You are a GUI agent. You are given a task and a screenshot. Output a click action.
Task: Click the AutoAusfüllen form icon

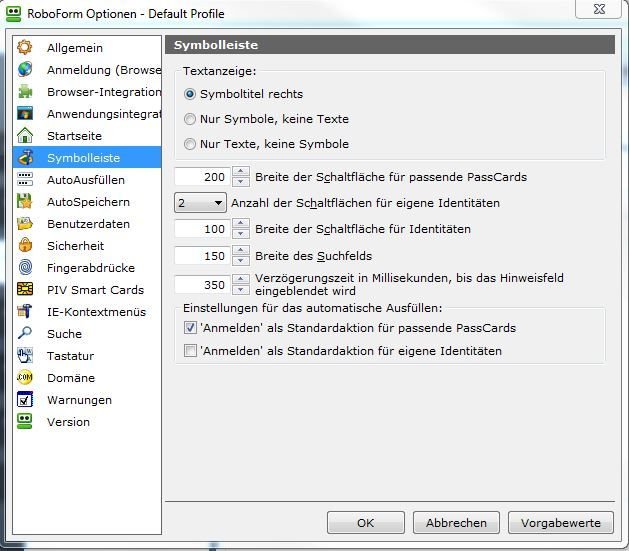click(x=25, y=179)
